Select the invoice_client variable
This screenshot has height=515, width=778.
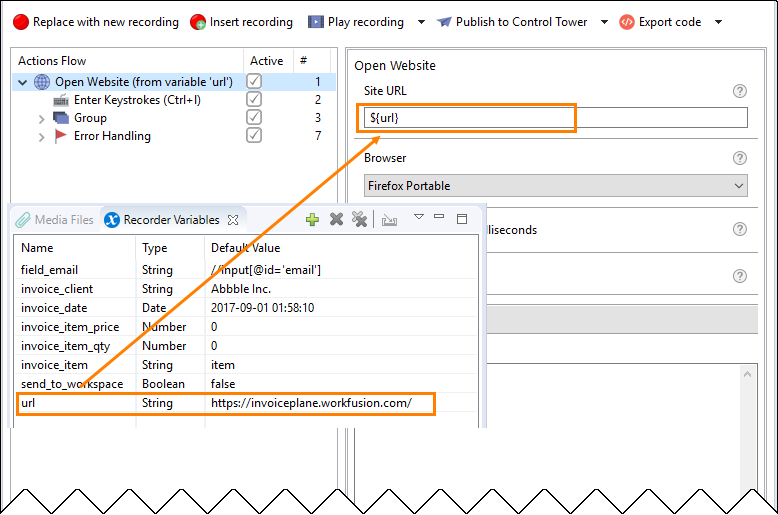tap(57, 289)
